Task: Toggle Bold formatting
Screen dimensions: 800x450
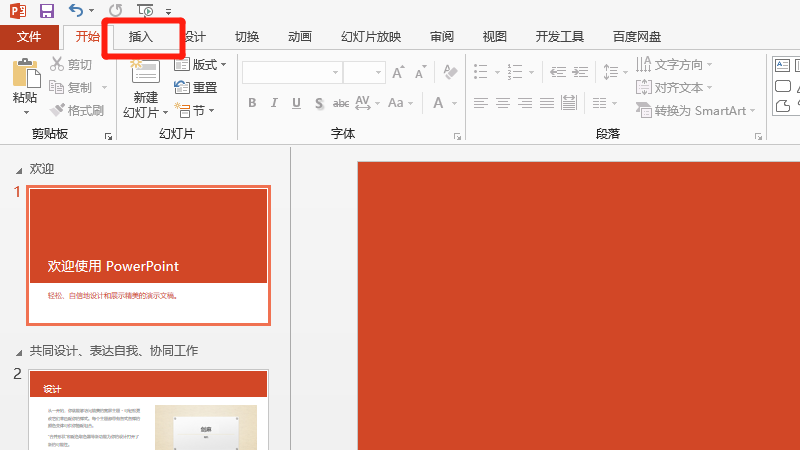Action: pos(252,103)
